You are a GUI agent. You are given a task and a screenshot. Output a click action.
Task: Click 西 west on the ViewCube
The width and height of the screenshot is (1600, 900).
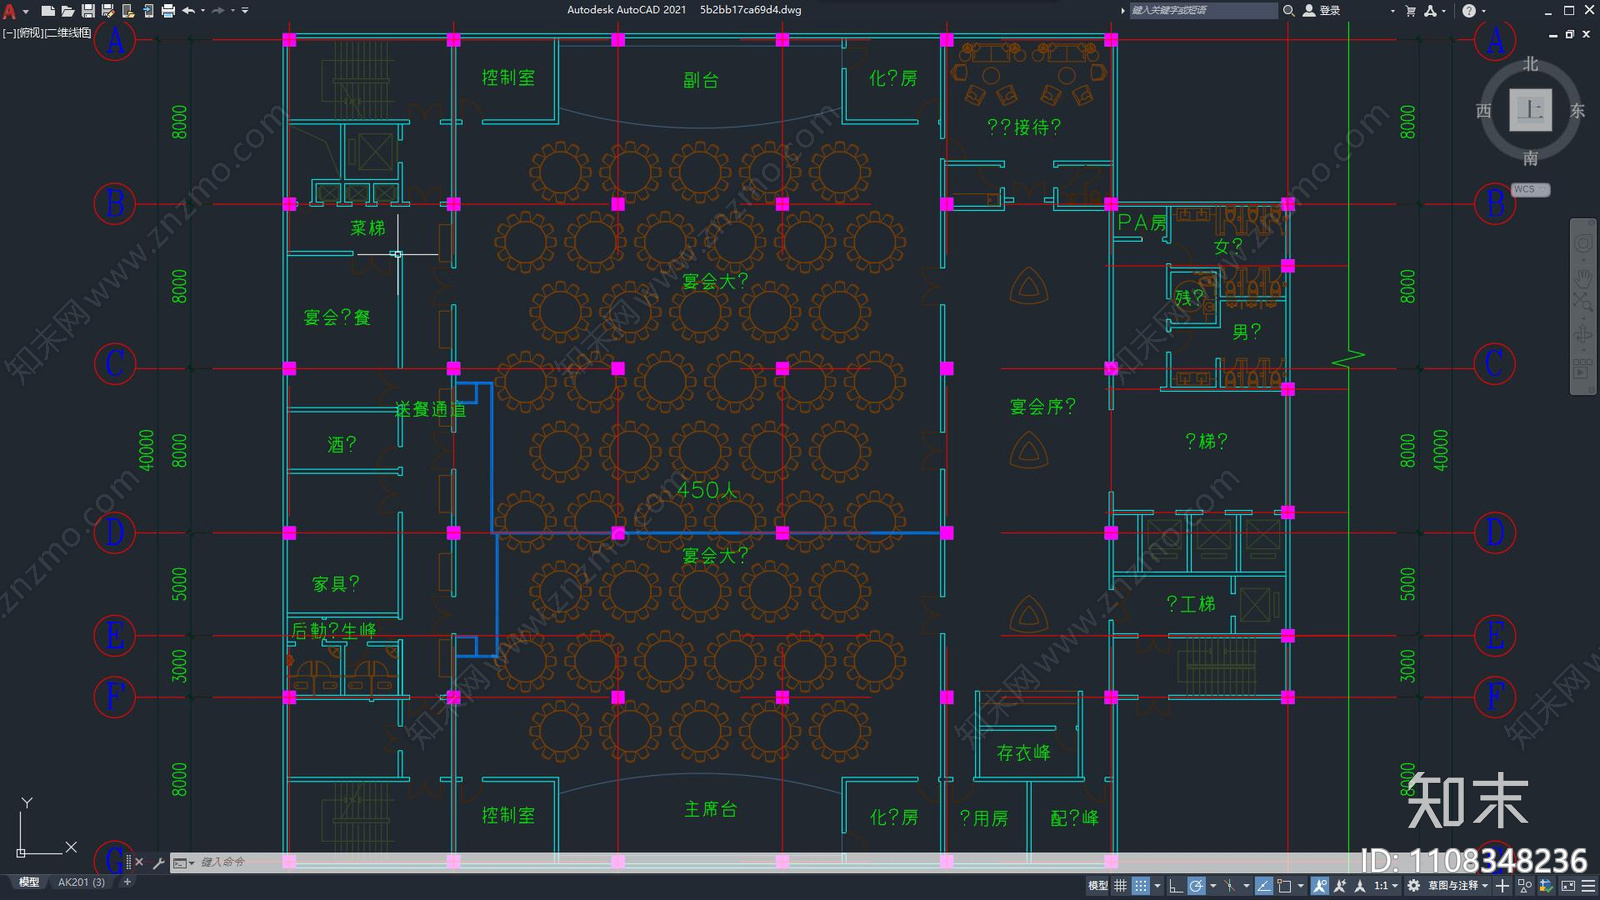pos(1484,111)
